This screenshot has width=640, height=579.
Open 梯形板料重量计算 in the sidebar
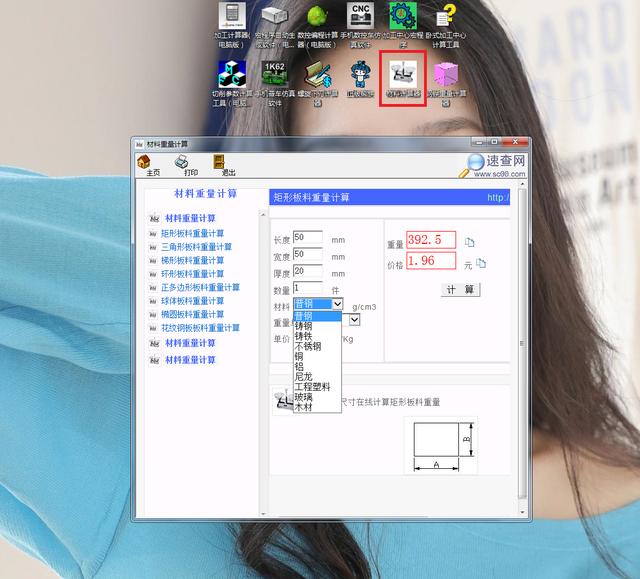(x=192, y=260)
